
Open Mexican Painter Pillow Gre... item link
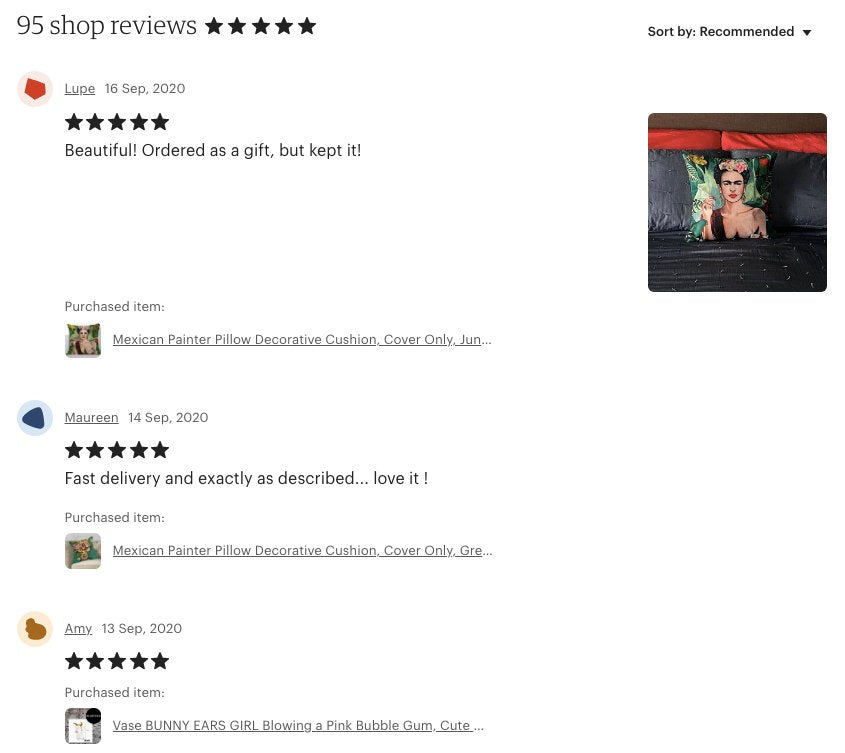tap(302, 550)
